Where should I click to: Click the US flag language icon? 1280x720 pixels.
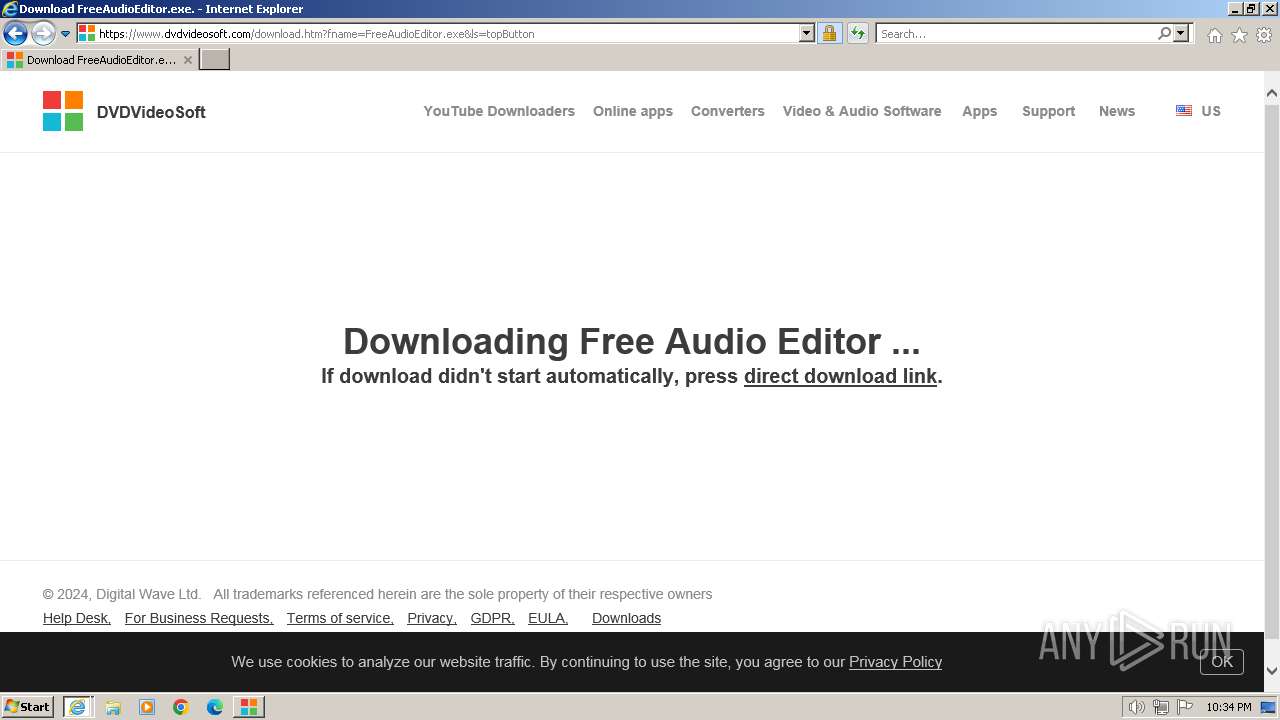pyautogui.click(x=1184, y=111)
